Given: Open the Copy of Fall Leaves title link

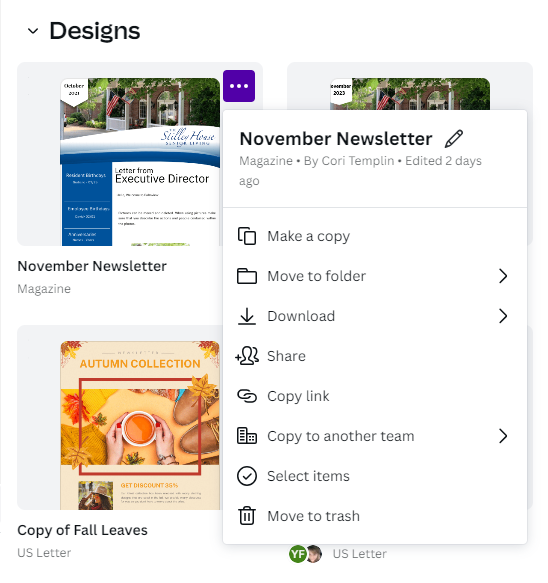Looking at the screenshot, I should (82, 530).
